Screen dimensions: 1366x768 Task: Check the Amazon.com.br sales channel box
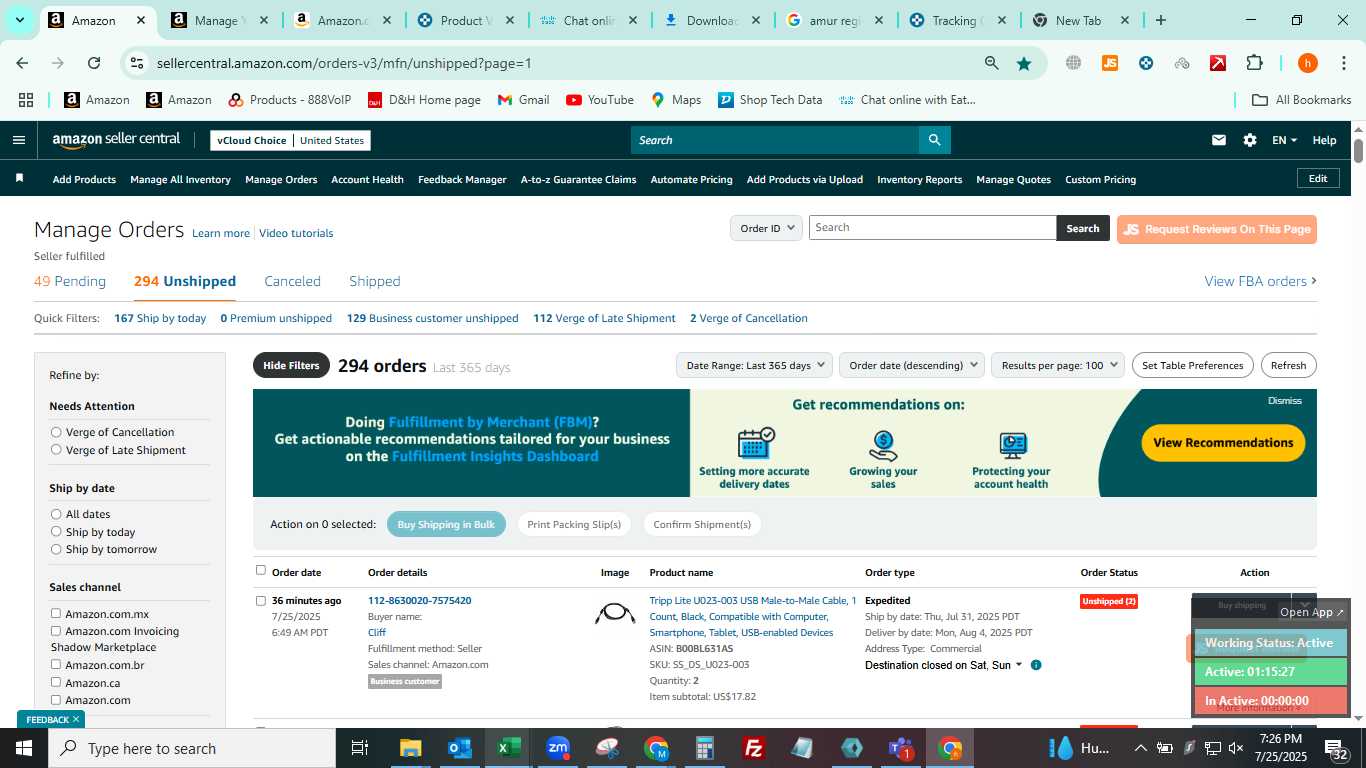pos(56,664)
